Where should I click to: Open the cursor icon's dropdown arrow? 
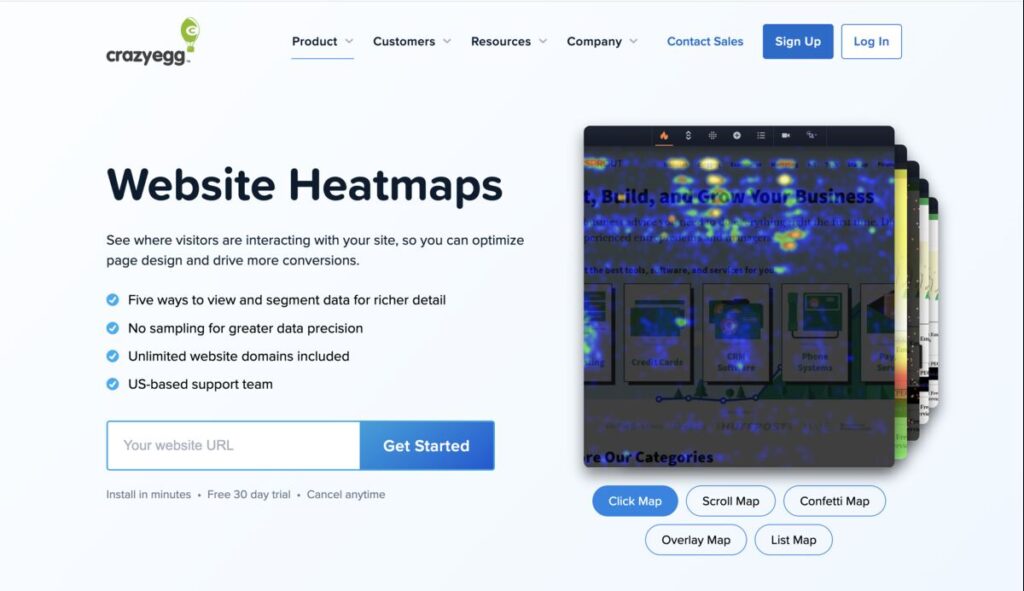817,134
